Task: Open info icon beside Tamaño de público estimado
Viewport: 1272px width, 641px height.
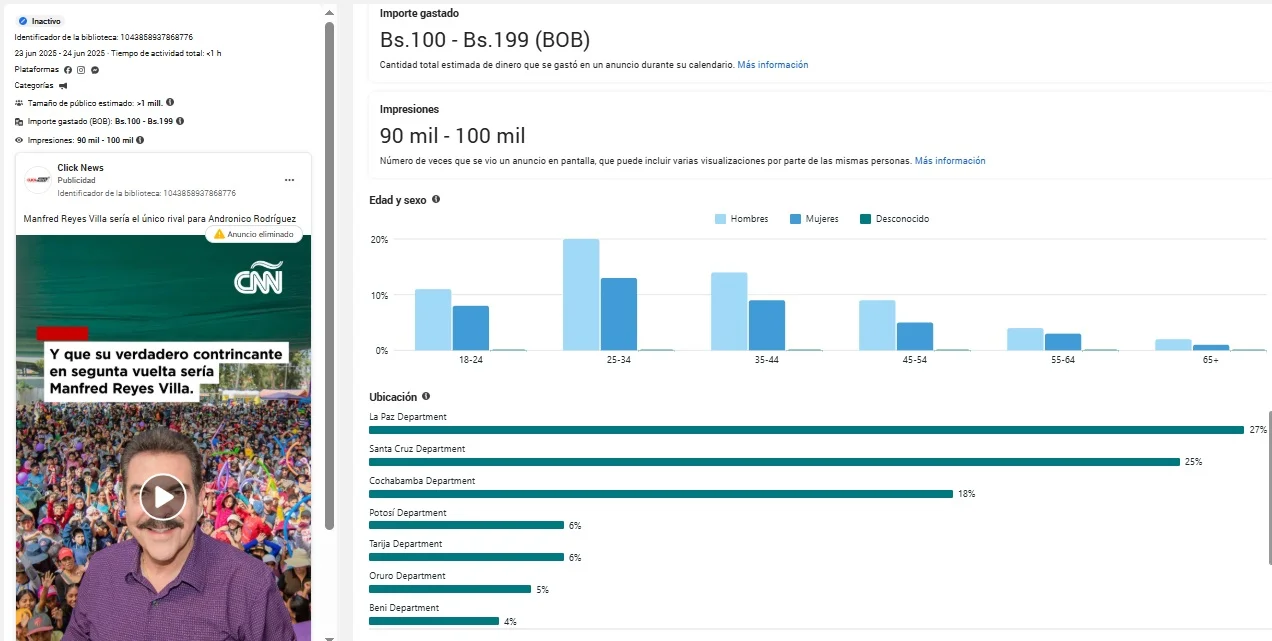Action: (170, 103)
